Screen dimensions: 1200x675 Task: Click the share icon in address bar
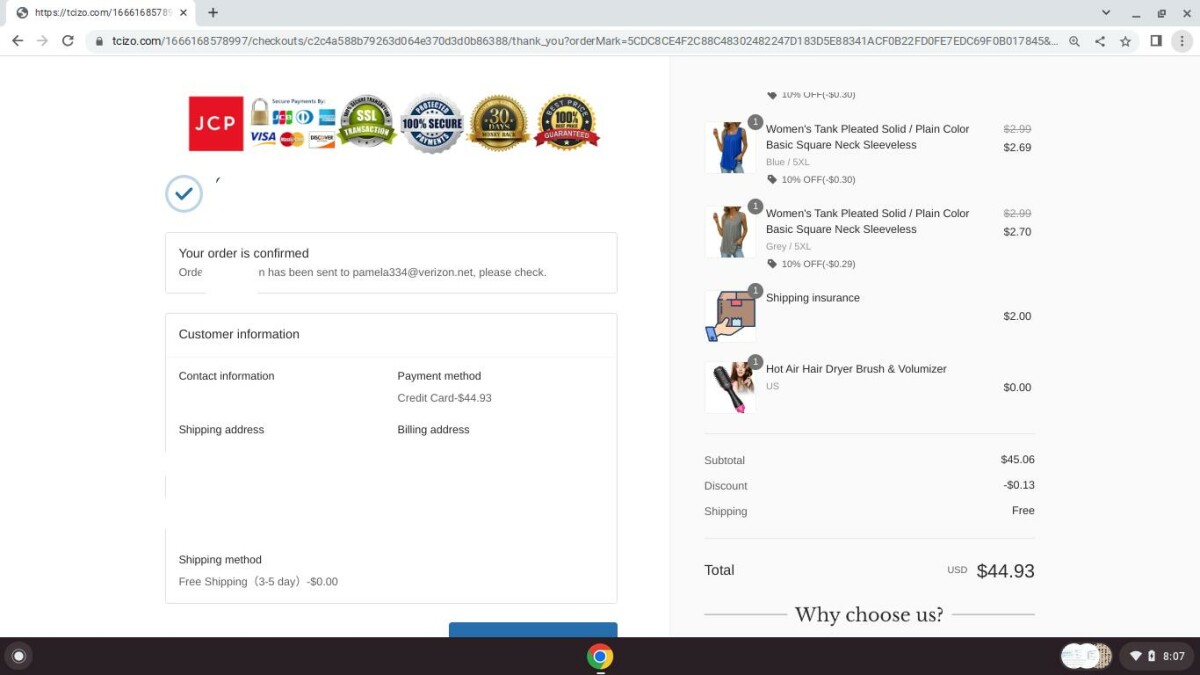(x=1100, y=41)
